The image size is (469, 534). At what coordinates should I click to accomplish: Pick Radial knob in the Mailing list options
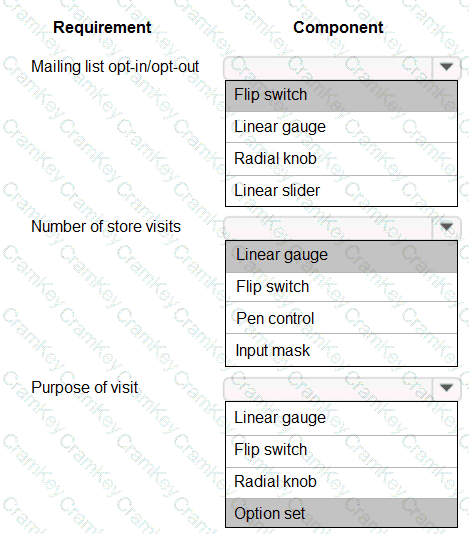[341, 159]
